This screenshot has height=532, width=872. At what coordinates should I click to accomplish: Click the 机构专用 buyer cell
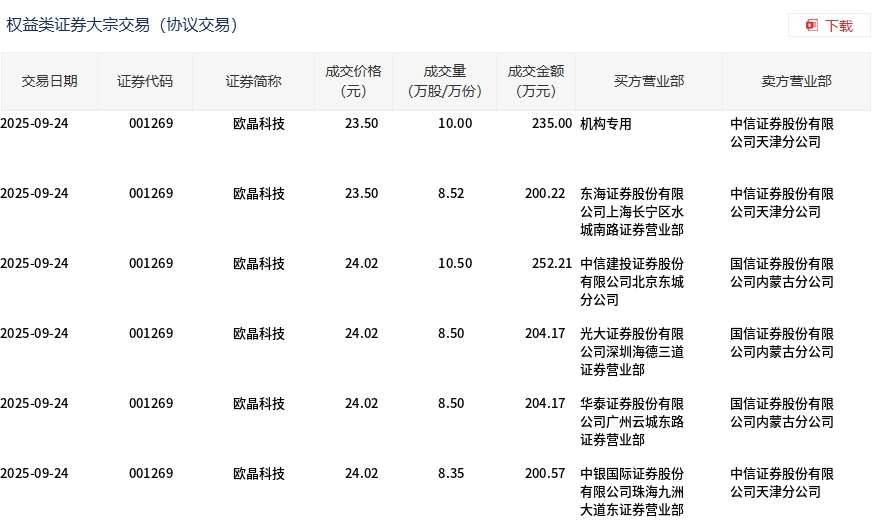(x=606, y=124)
